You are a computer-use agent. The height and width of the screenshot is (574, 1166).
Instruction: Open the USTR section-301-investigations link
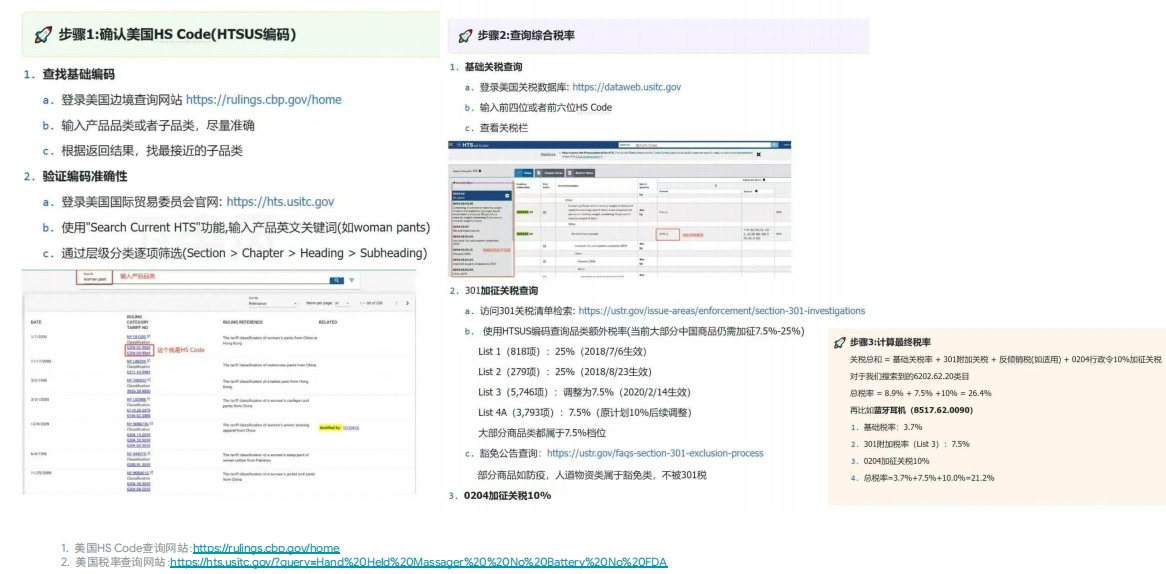click(721, 311)
